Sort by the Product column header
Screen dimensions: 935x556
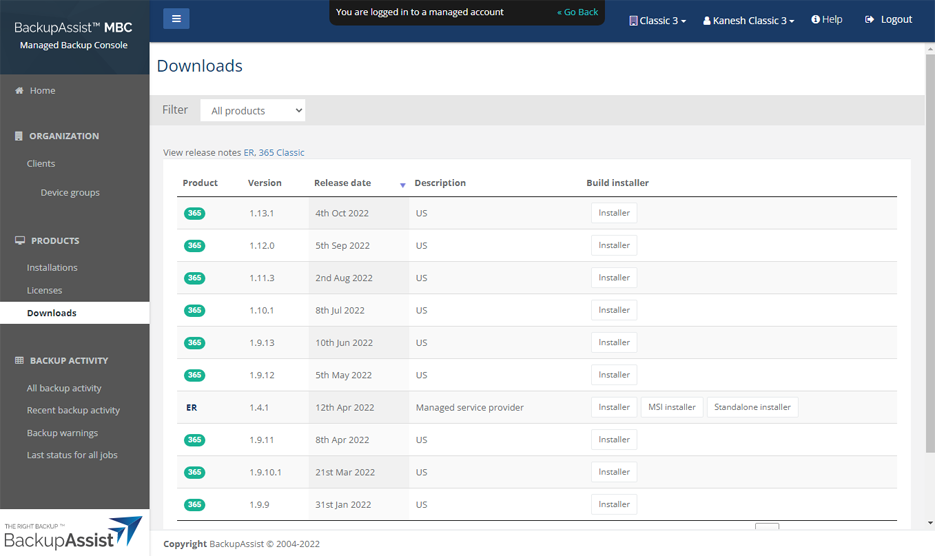[200, 183]
